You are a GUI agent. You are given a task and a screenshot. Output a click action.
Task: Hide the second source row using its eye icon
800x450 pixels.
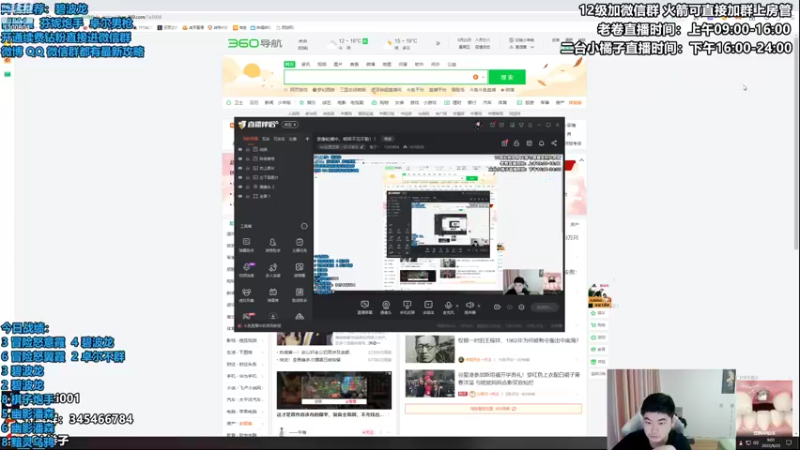(240, 159)
